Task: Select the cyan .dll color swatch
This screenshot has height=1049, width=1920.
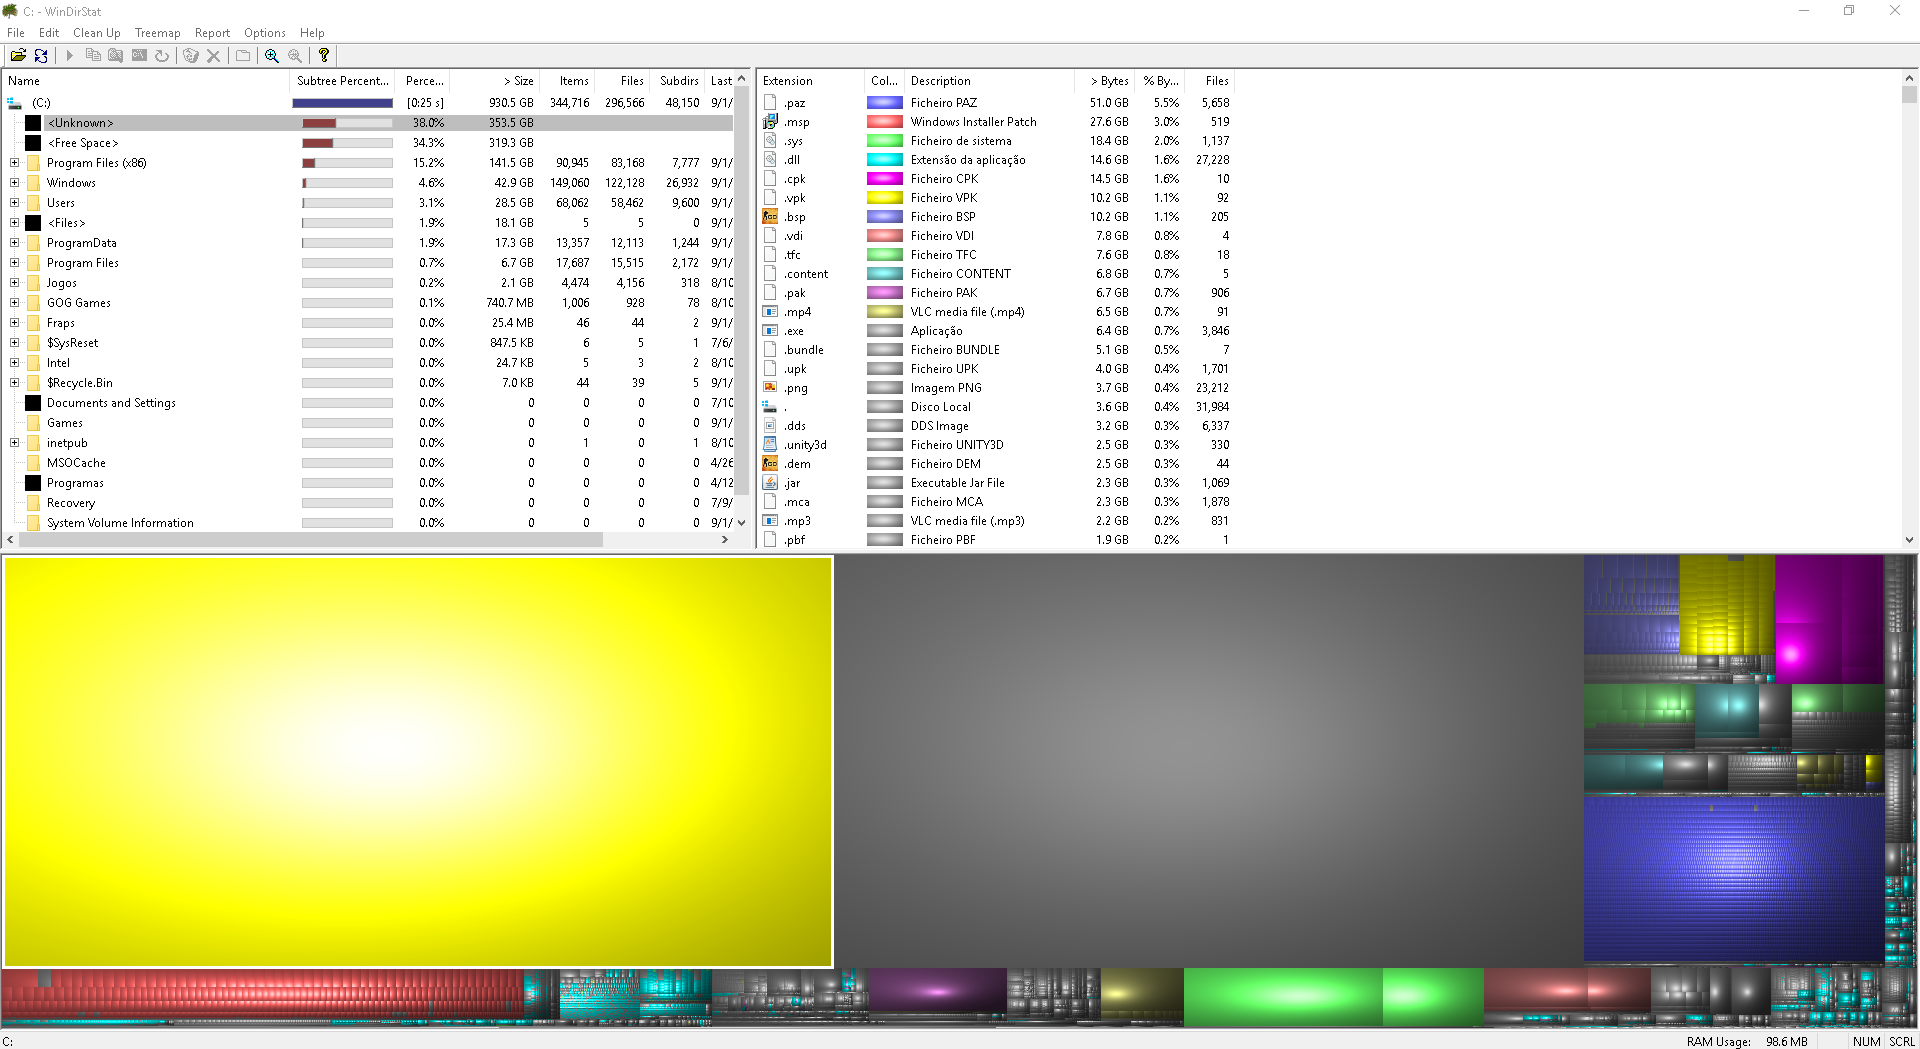Action: click(x=885, y=160)
